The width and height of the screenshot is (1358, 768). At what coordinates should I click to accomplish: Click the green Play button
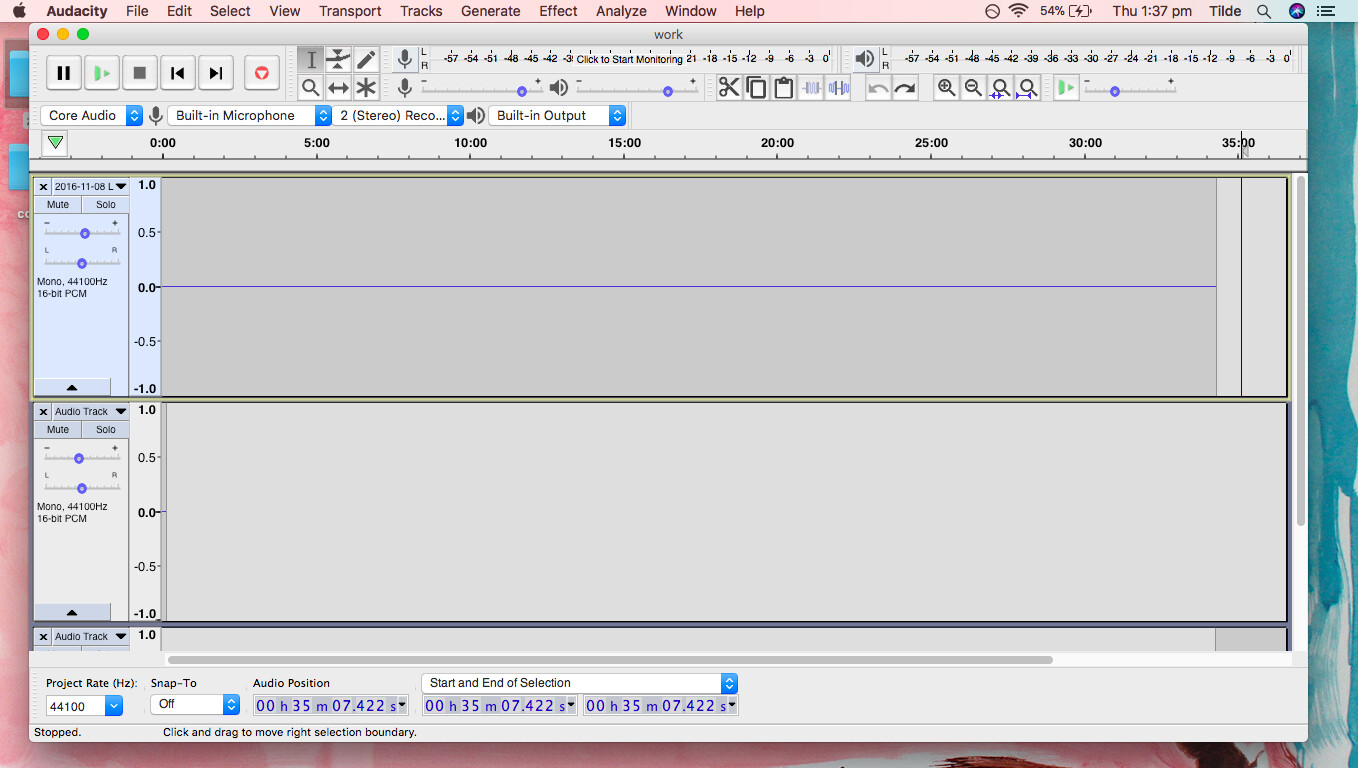101,73
